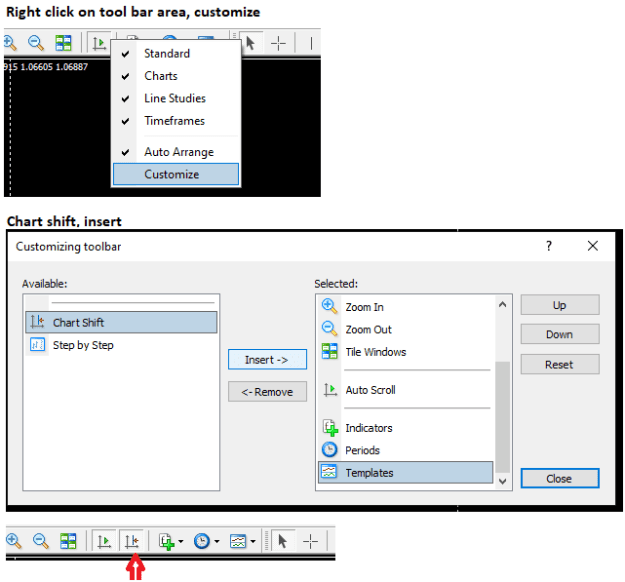Select Tile Windows in Selected list
Image resolution: width=625 pixels, height=582 pixels.
point(406,352)
